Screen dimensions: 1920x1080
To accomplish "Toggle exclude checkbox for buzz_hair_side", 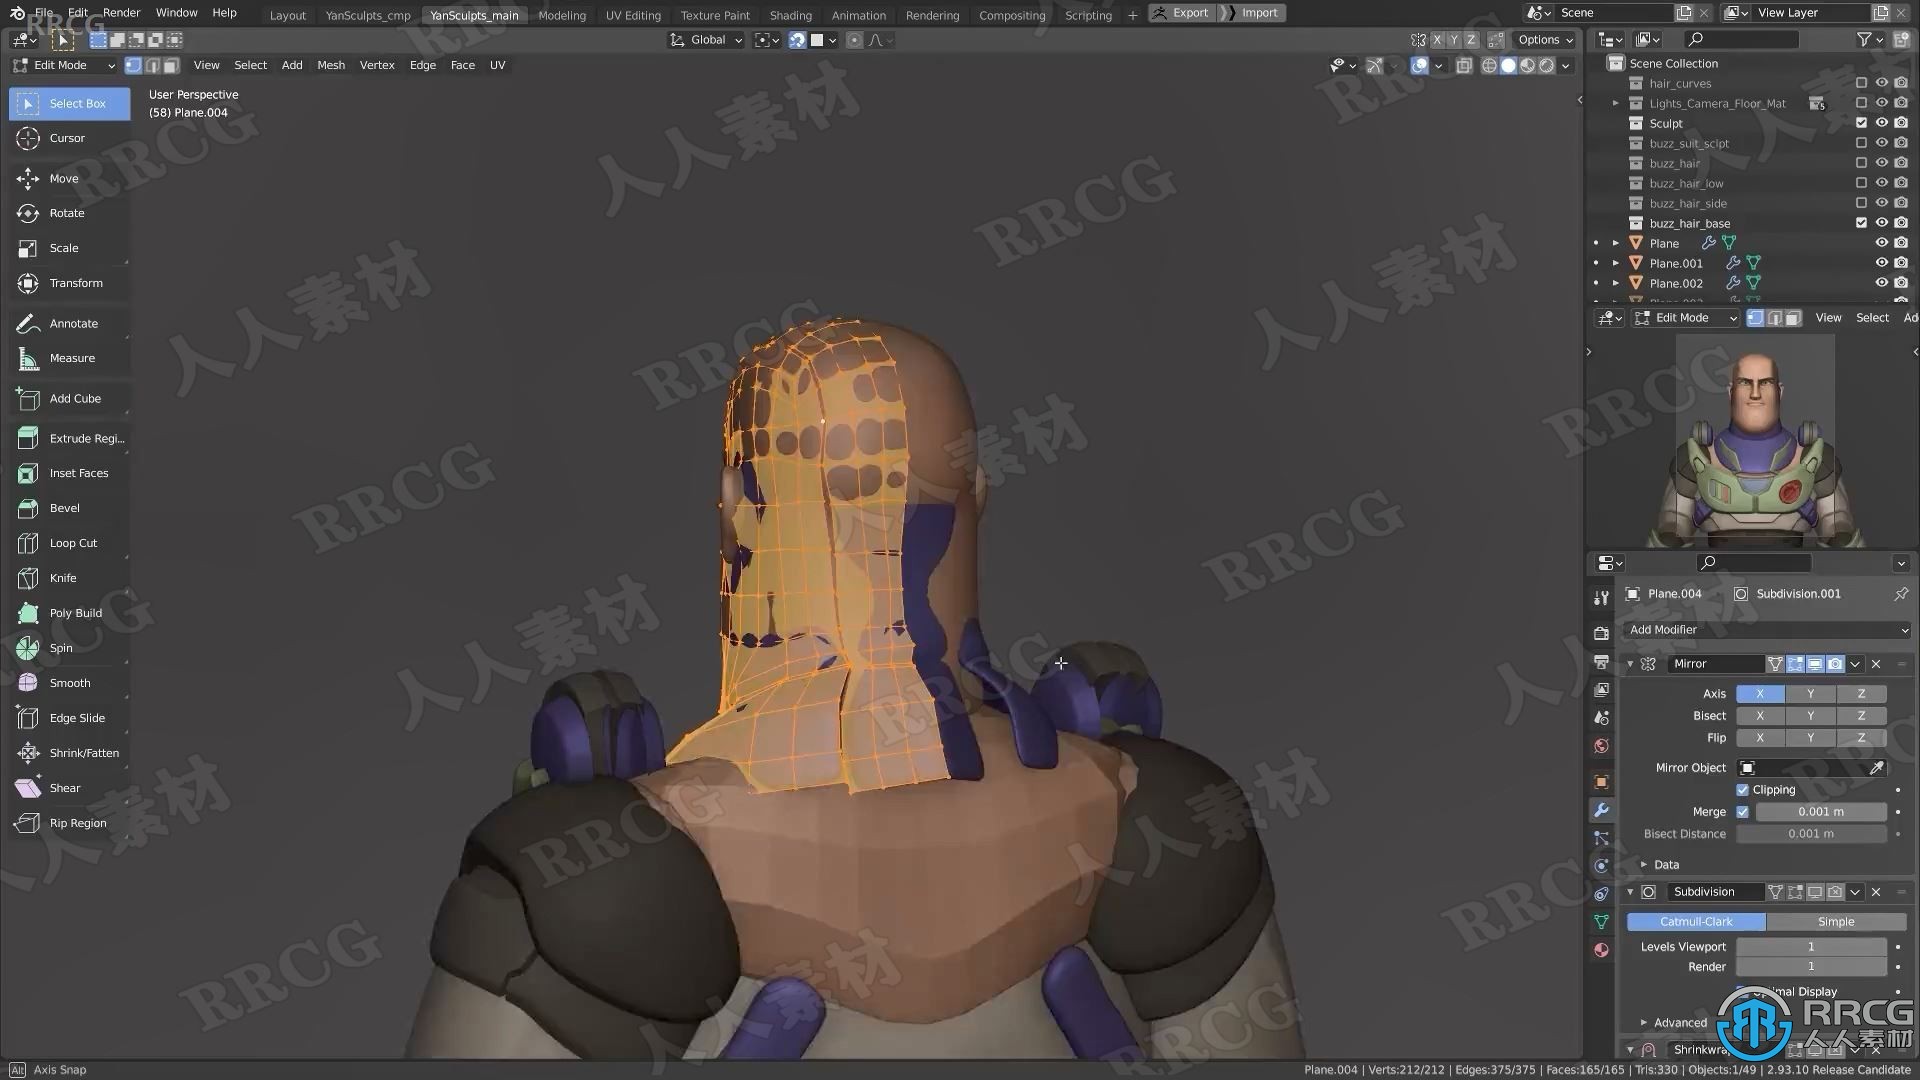I will point(1861,203).
